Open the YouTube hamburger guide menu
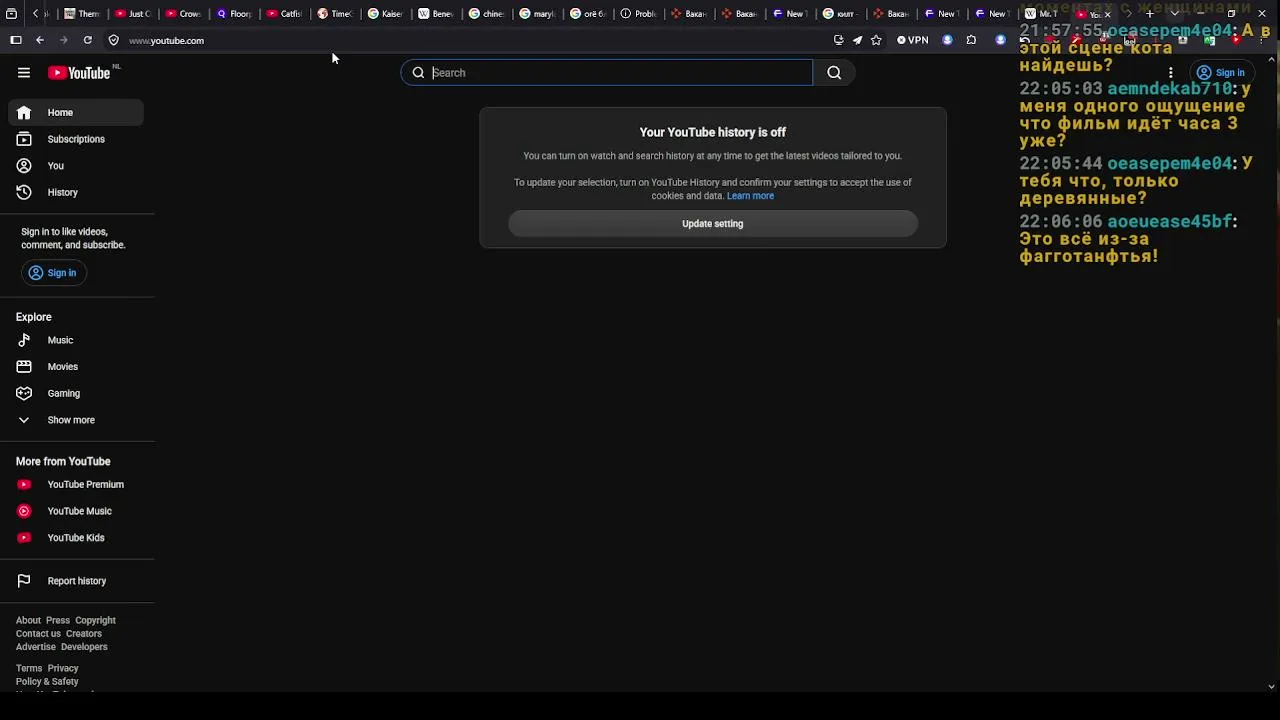 coord(24,73)
